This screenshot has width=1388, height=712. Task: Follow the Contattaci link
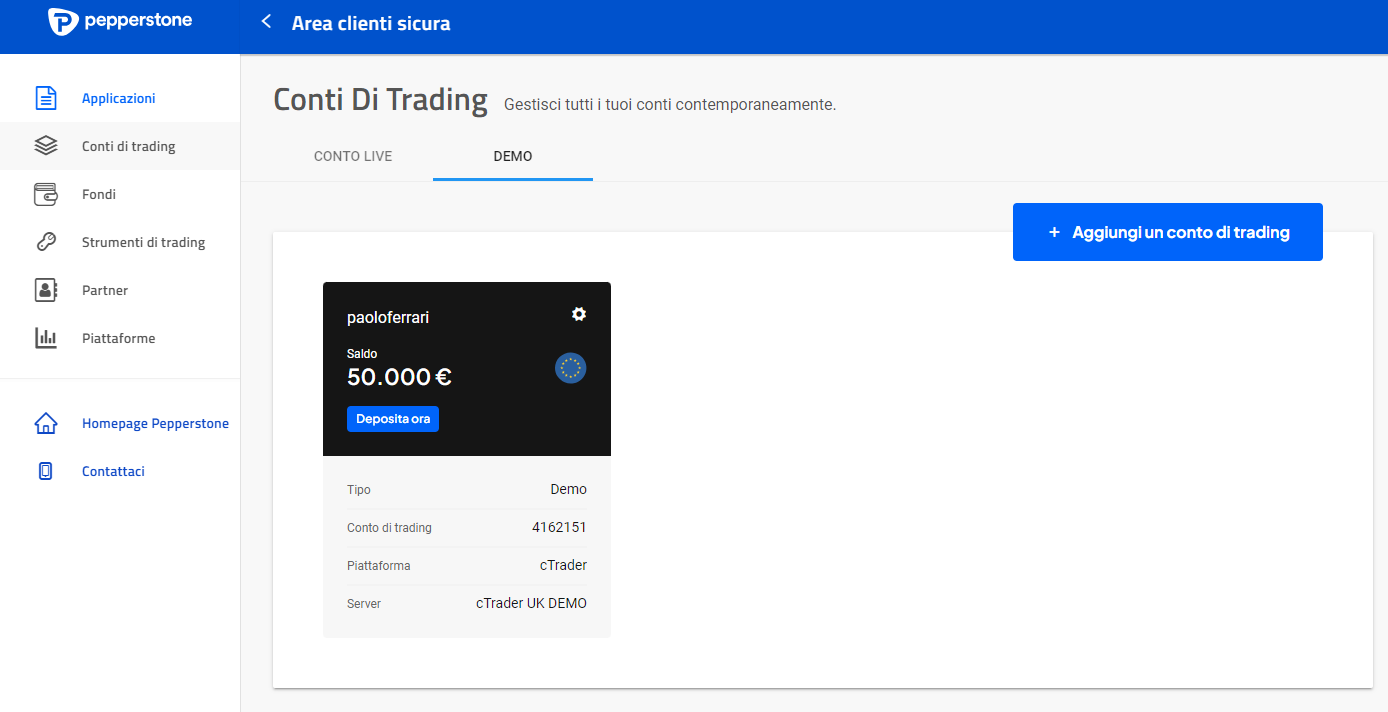click(113, 471)
